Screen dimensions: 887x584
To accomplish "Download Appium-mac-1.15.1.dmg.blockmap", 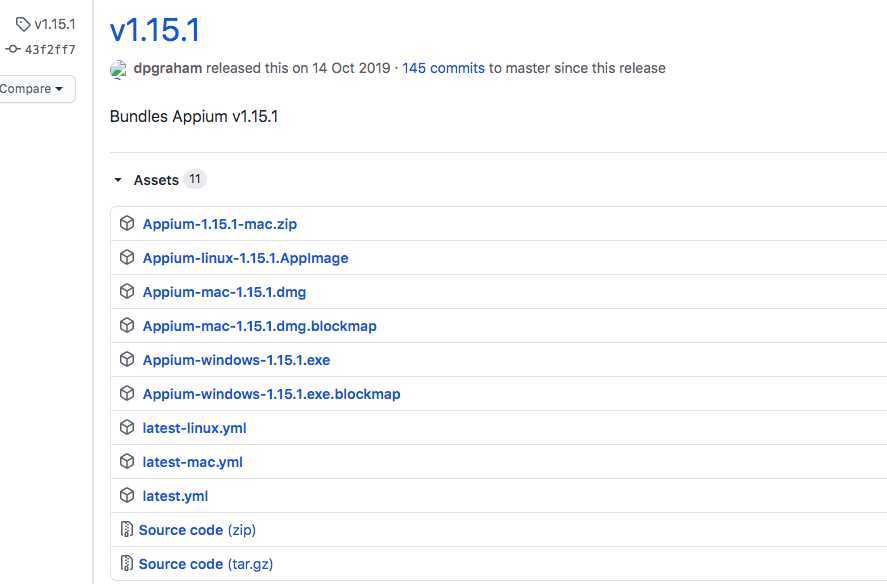I will 259,326.
